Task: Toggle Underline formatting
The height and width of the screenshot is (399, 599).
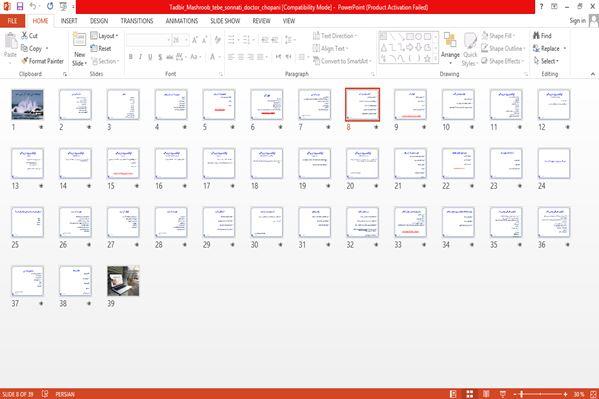Action: (x=150, y=57)
